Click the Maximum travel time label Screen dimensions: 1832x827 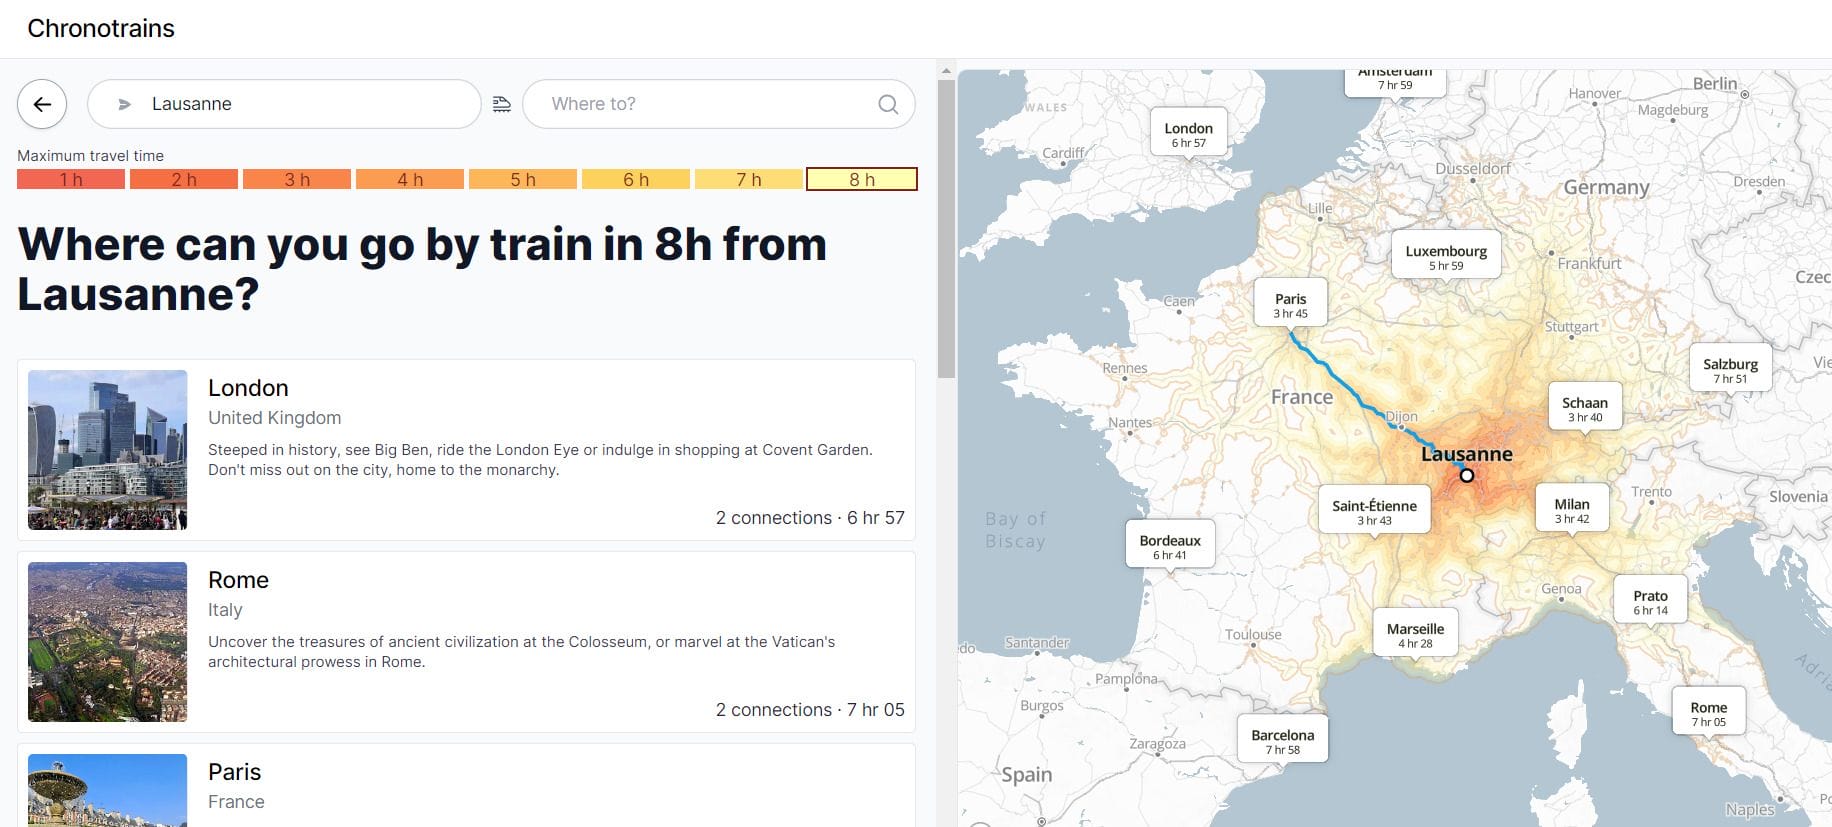tap(91, 156)
